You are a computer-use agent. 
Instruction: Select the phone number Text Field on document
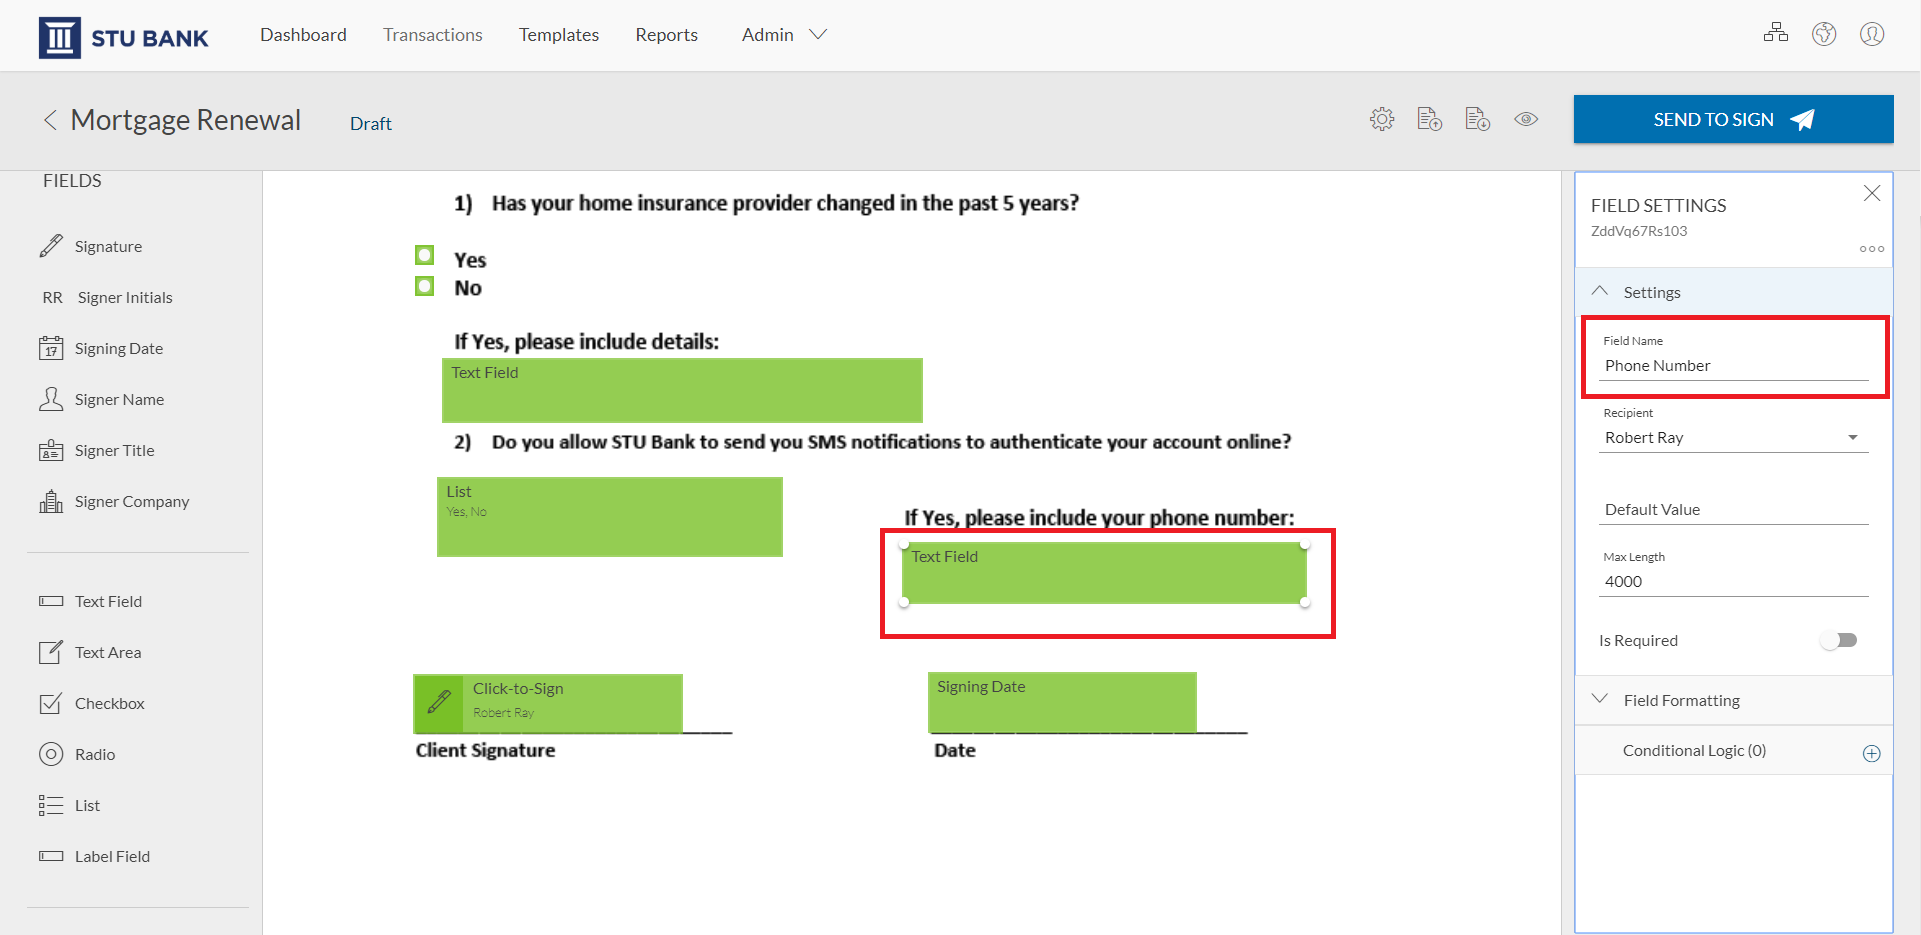1105,574
